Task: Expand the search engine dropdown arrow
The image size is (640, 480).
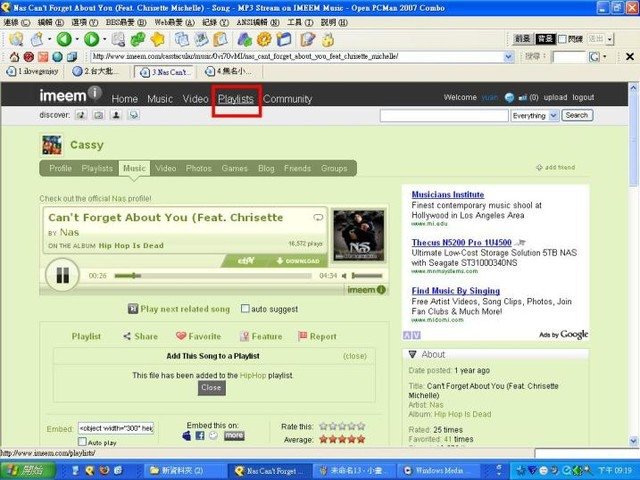Action: 604,57
